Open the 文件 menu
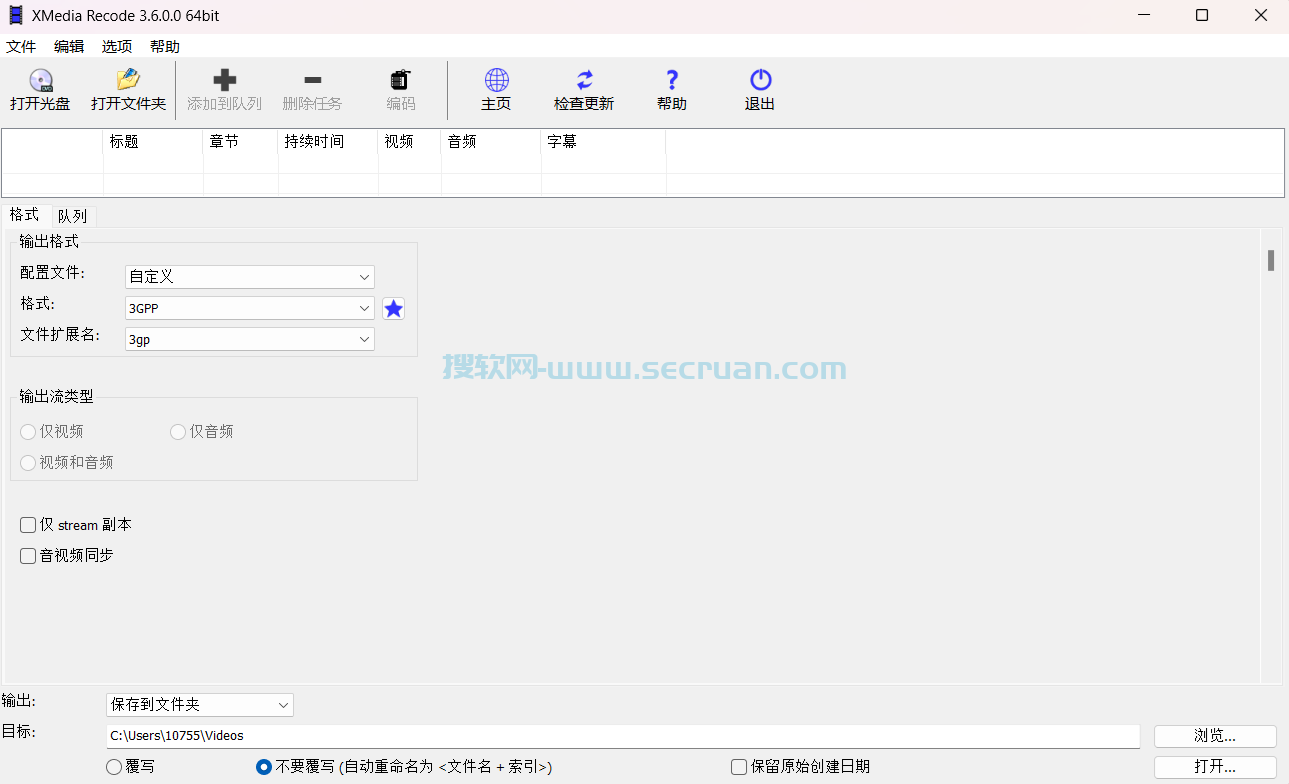This screenshot has width=1289, height=784. tap(21, 46)
